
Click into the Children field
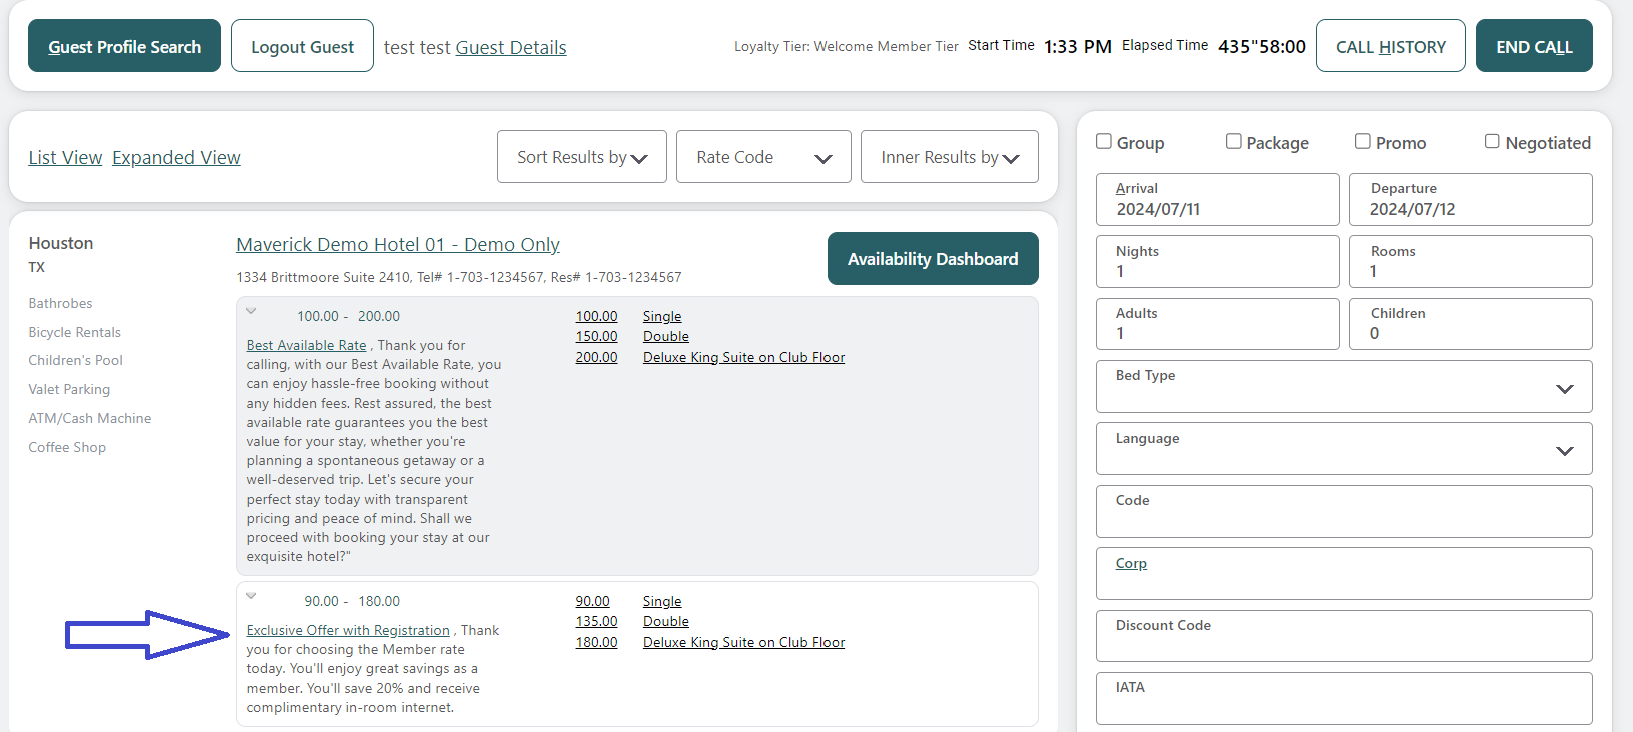click(1471, 324)
